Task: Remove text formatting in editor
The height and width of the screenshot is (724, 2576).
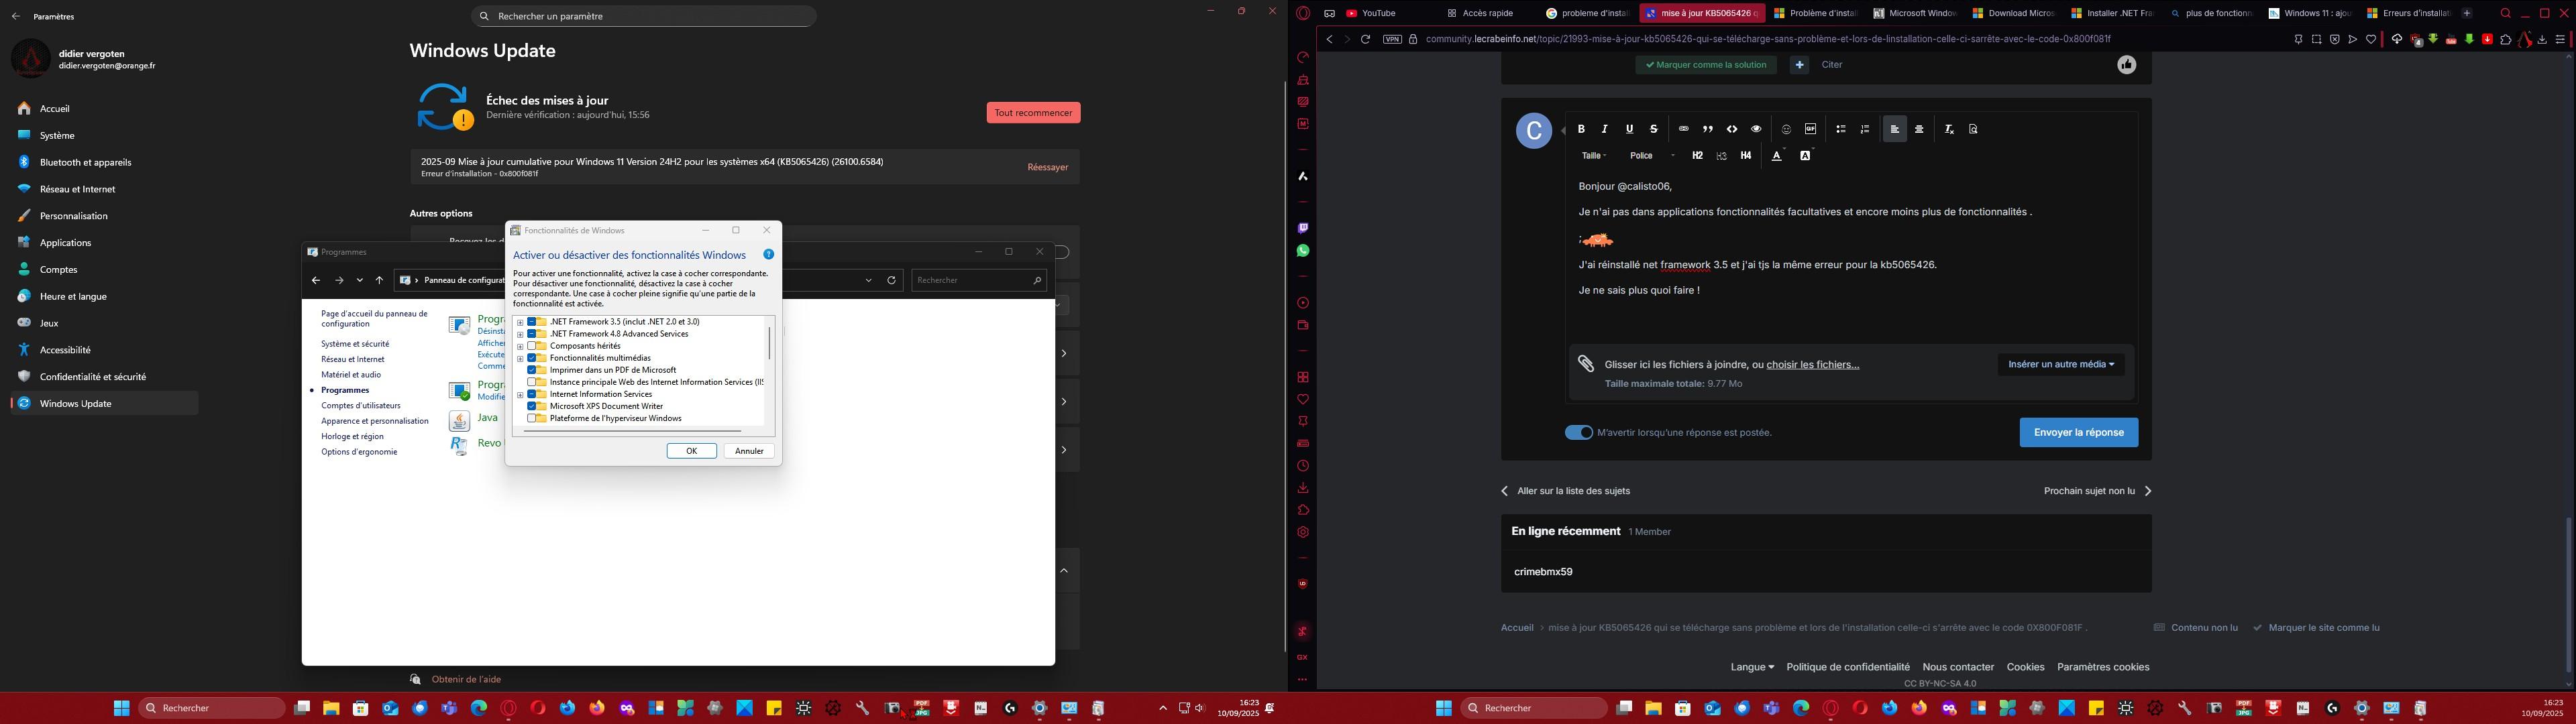Action: coord(1949,129)
